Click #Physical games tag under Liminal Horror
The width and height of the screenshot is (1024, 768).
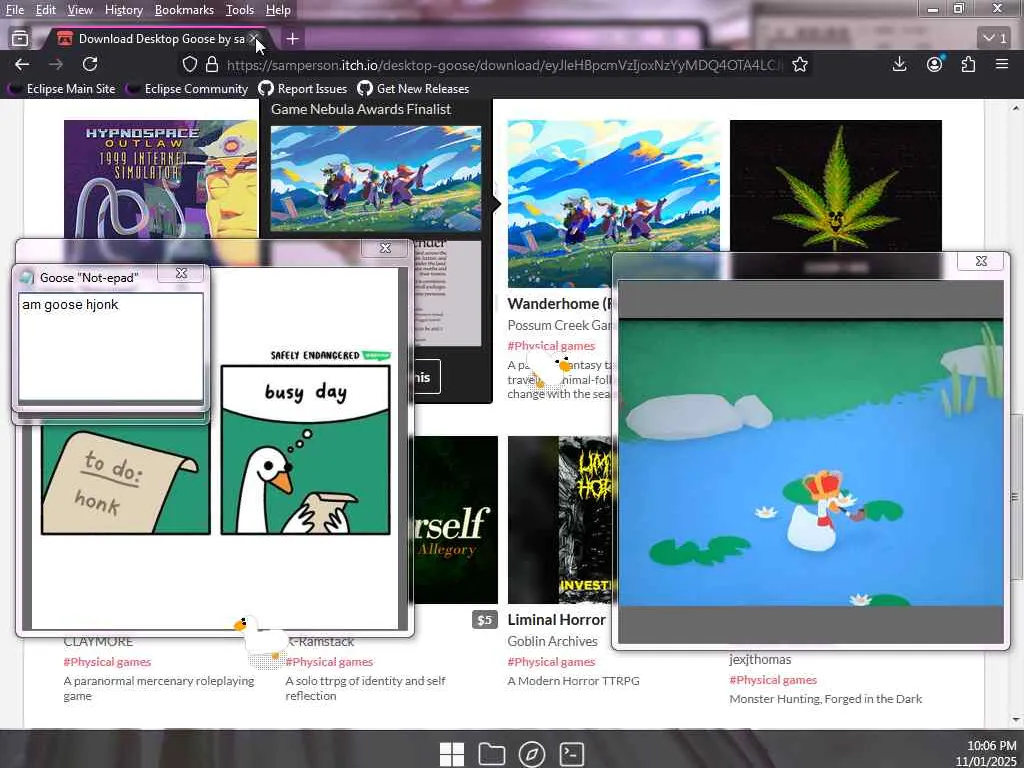(x=551, y=662)
